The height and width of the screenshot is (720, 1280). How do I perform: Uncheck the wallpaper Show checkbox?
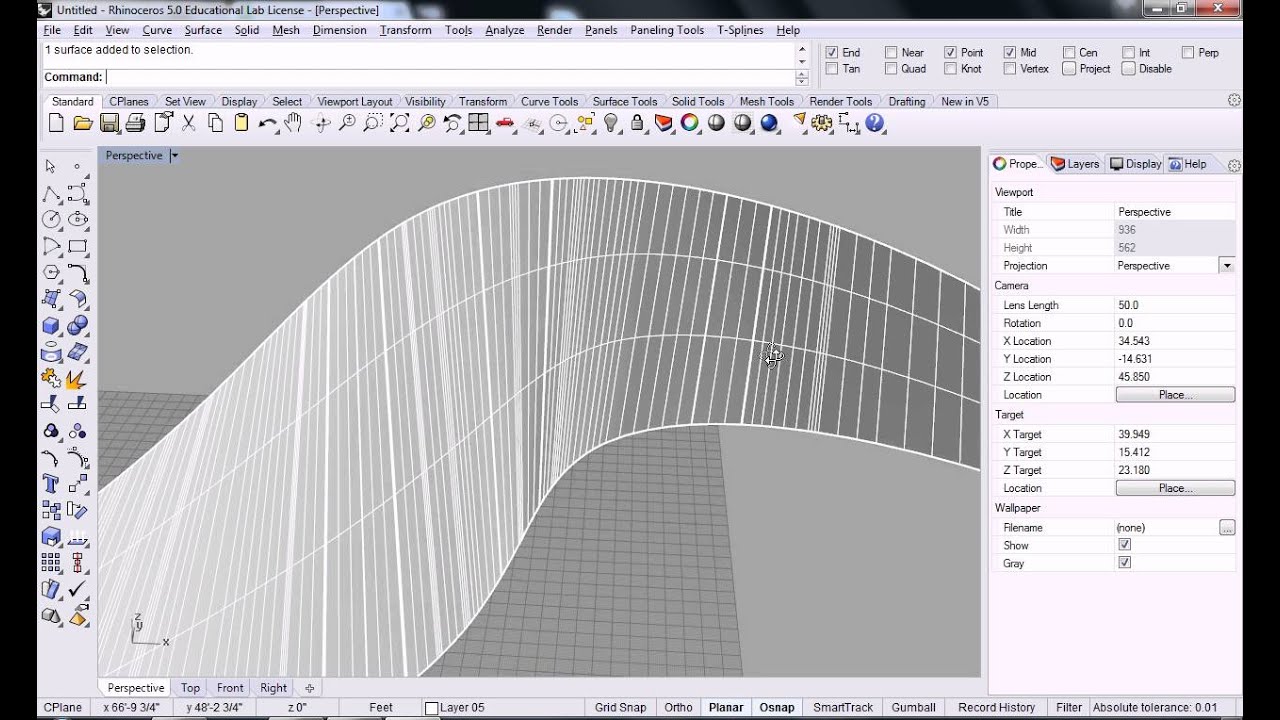1124,545
